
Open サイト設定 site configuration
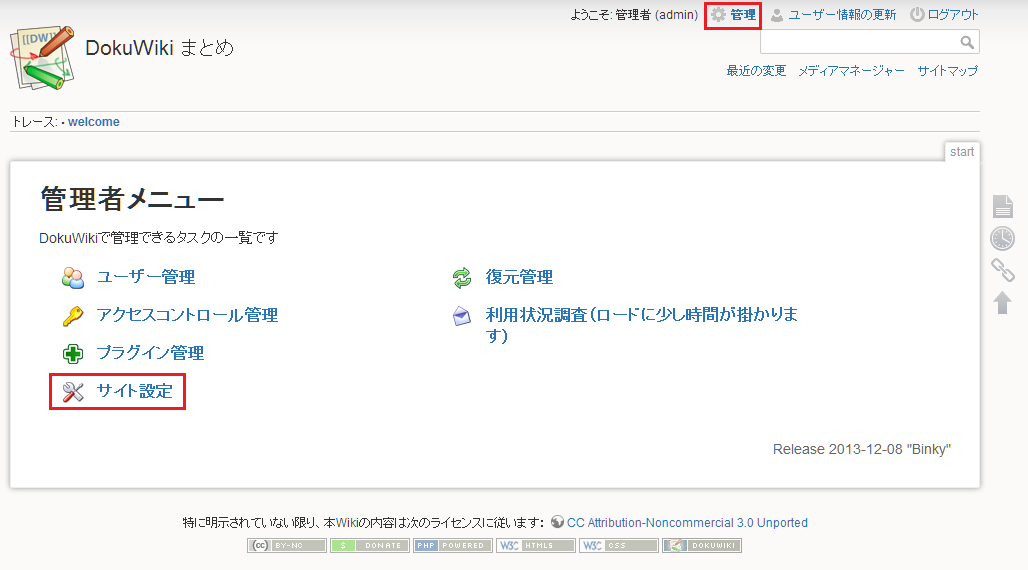coord(134,392)
